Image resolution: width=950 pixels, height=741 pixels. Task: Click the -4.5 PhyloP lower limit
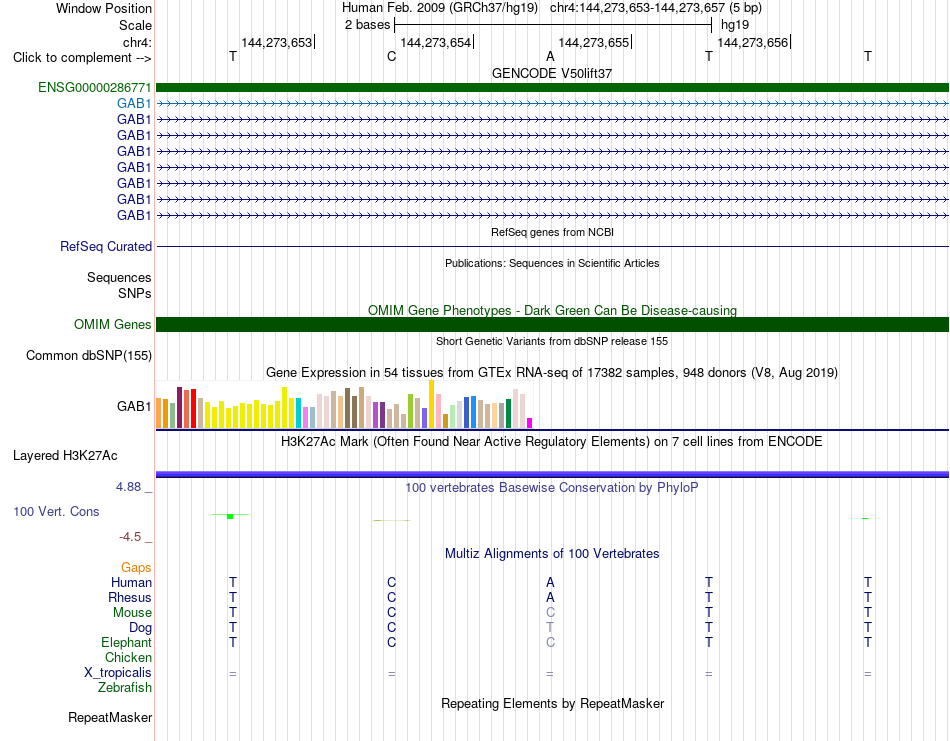pos(130,537)
